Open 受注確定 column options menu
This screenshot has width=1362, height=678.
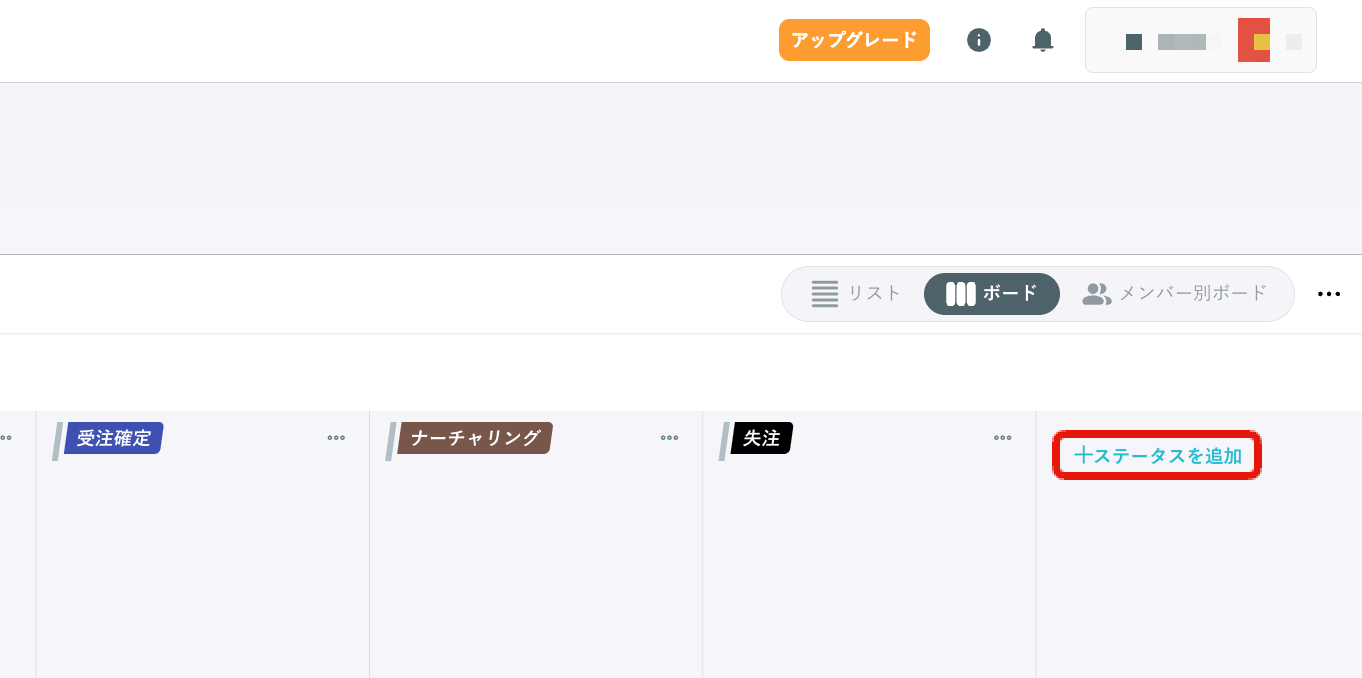tap(336, 438)
